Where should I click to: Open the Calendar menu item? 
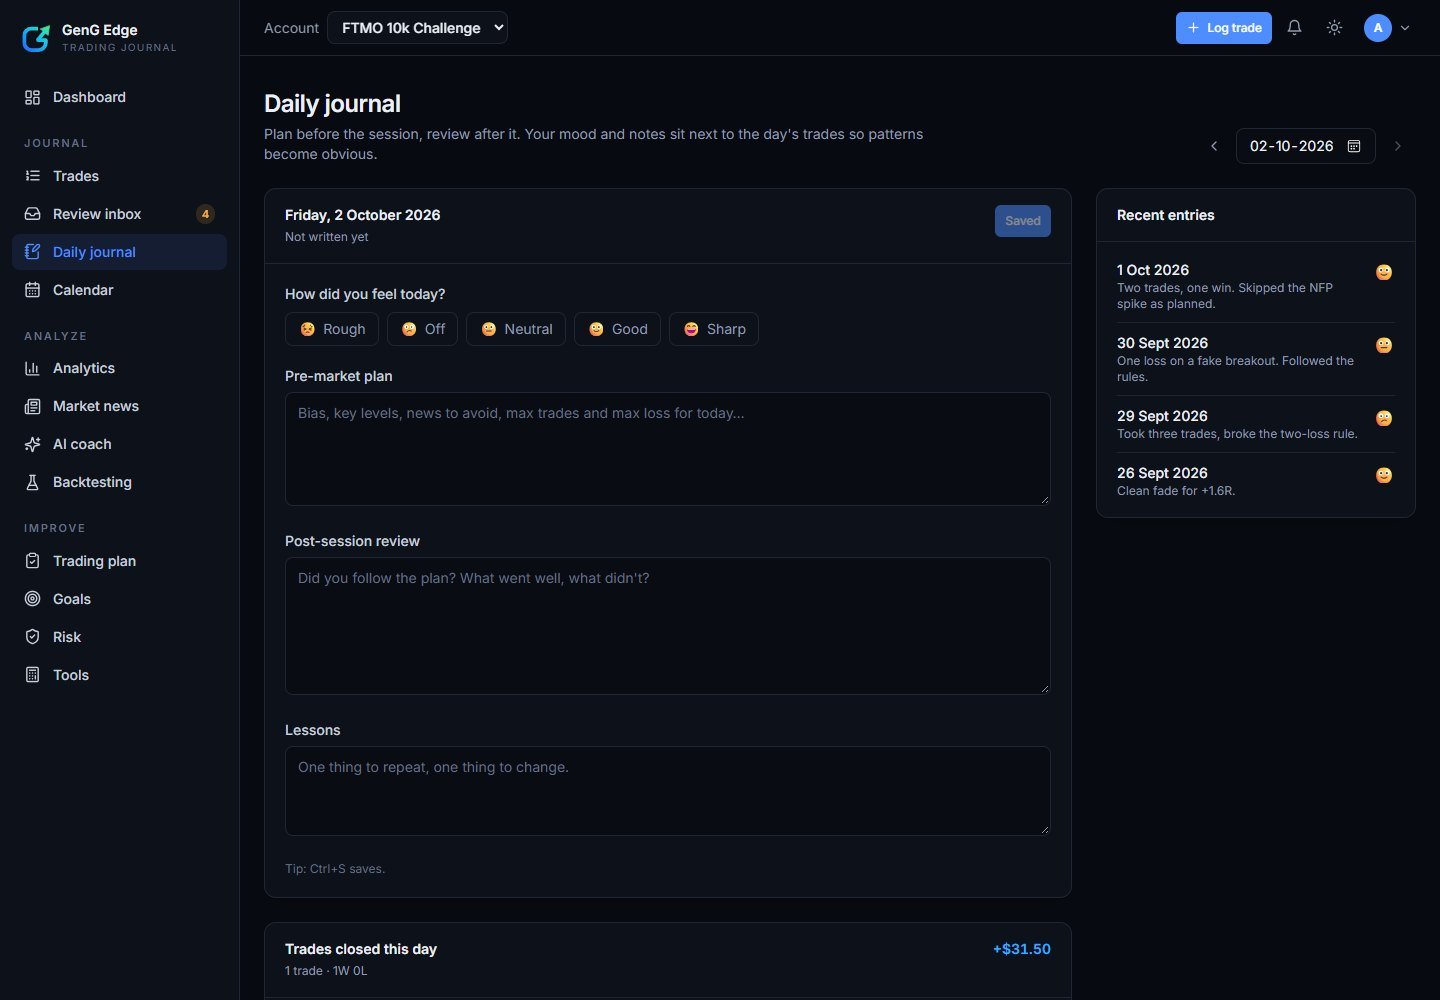click(119, 290)
